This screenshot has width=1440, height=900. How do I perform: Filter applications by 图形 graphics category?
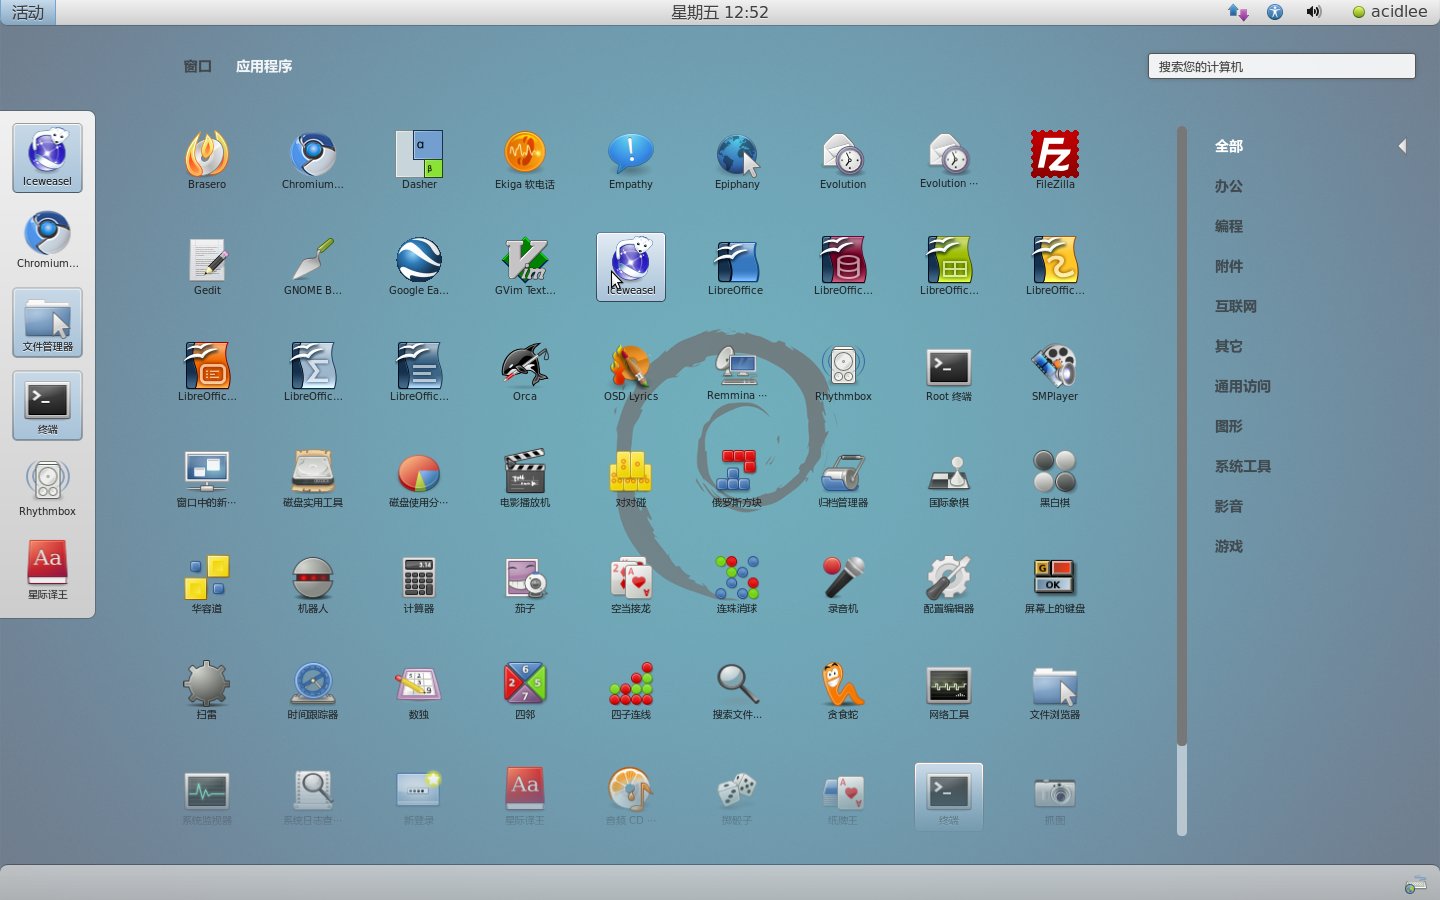(1229, 426)
